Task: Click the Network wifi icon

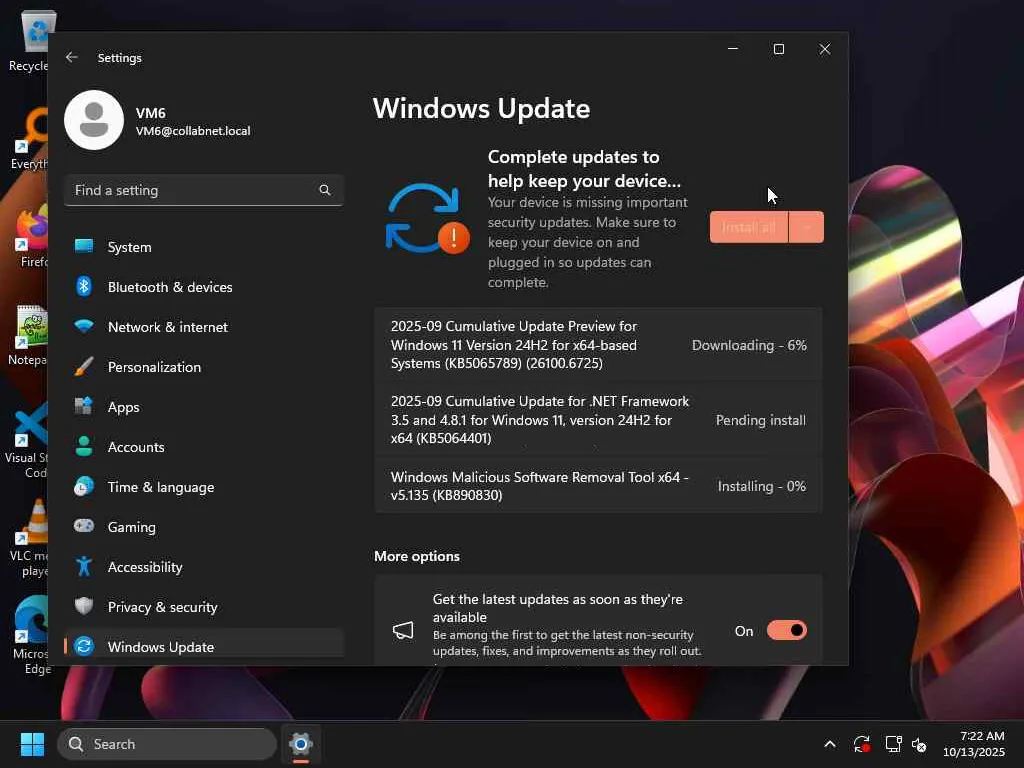Action: tap(84, 326)
